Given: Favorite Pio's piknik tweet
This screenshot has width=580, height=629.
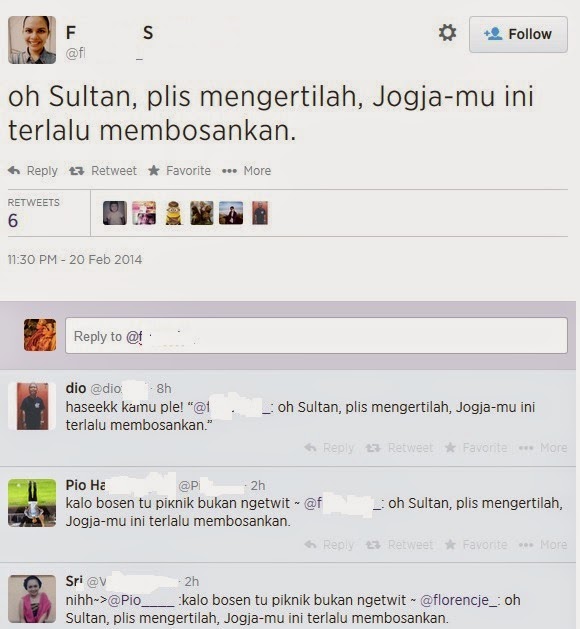Looking at the screenshot, I should point(476,545).
